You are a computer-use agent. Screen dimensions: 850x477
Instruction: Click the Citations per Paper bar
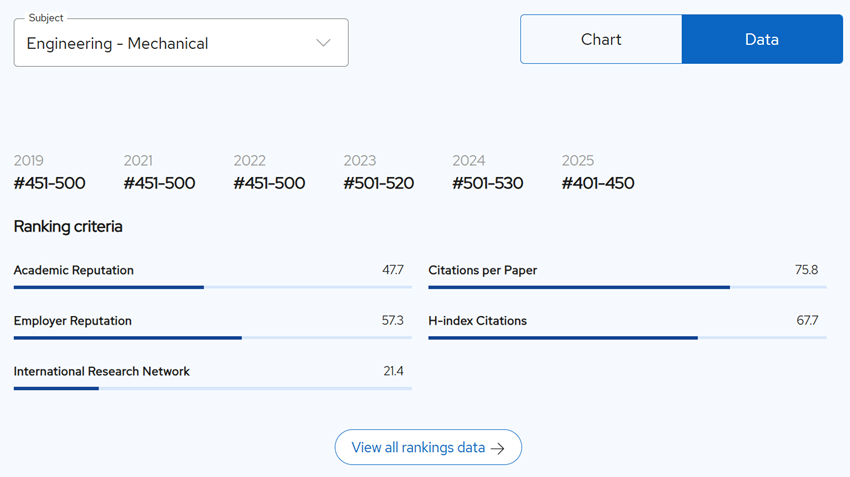coord(627,287)
